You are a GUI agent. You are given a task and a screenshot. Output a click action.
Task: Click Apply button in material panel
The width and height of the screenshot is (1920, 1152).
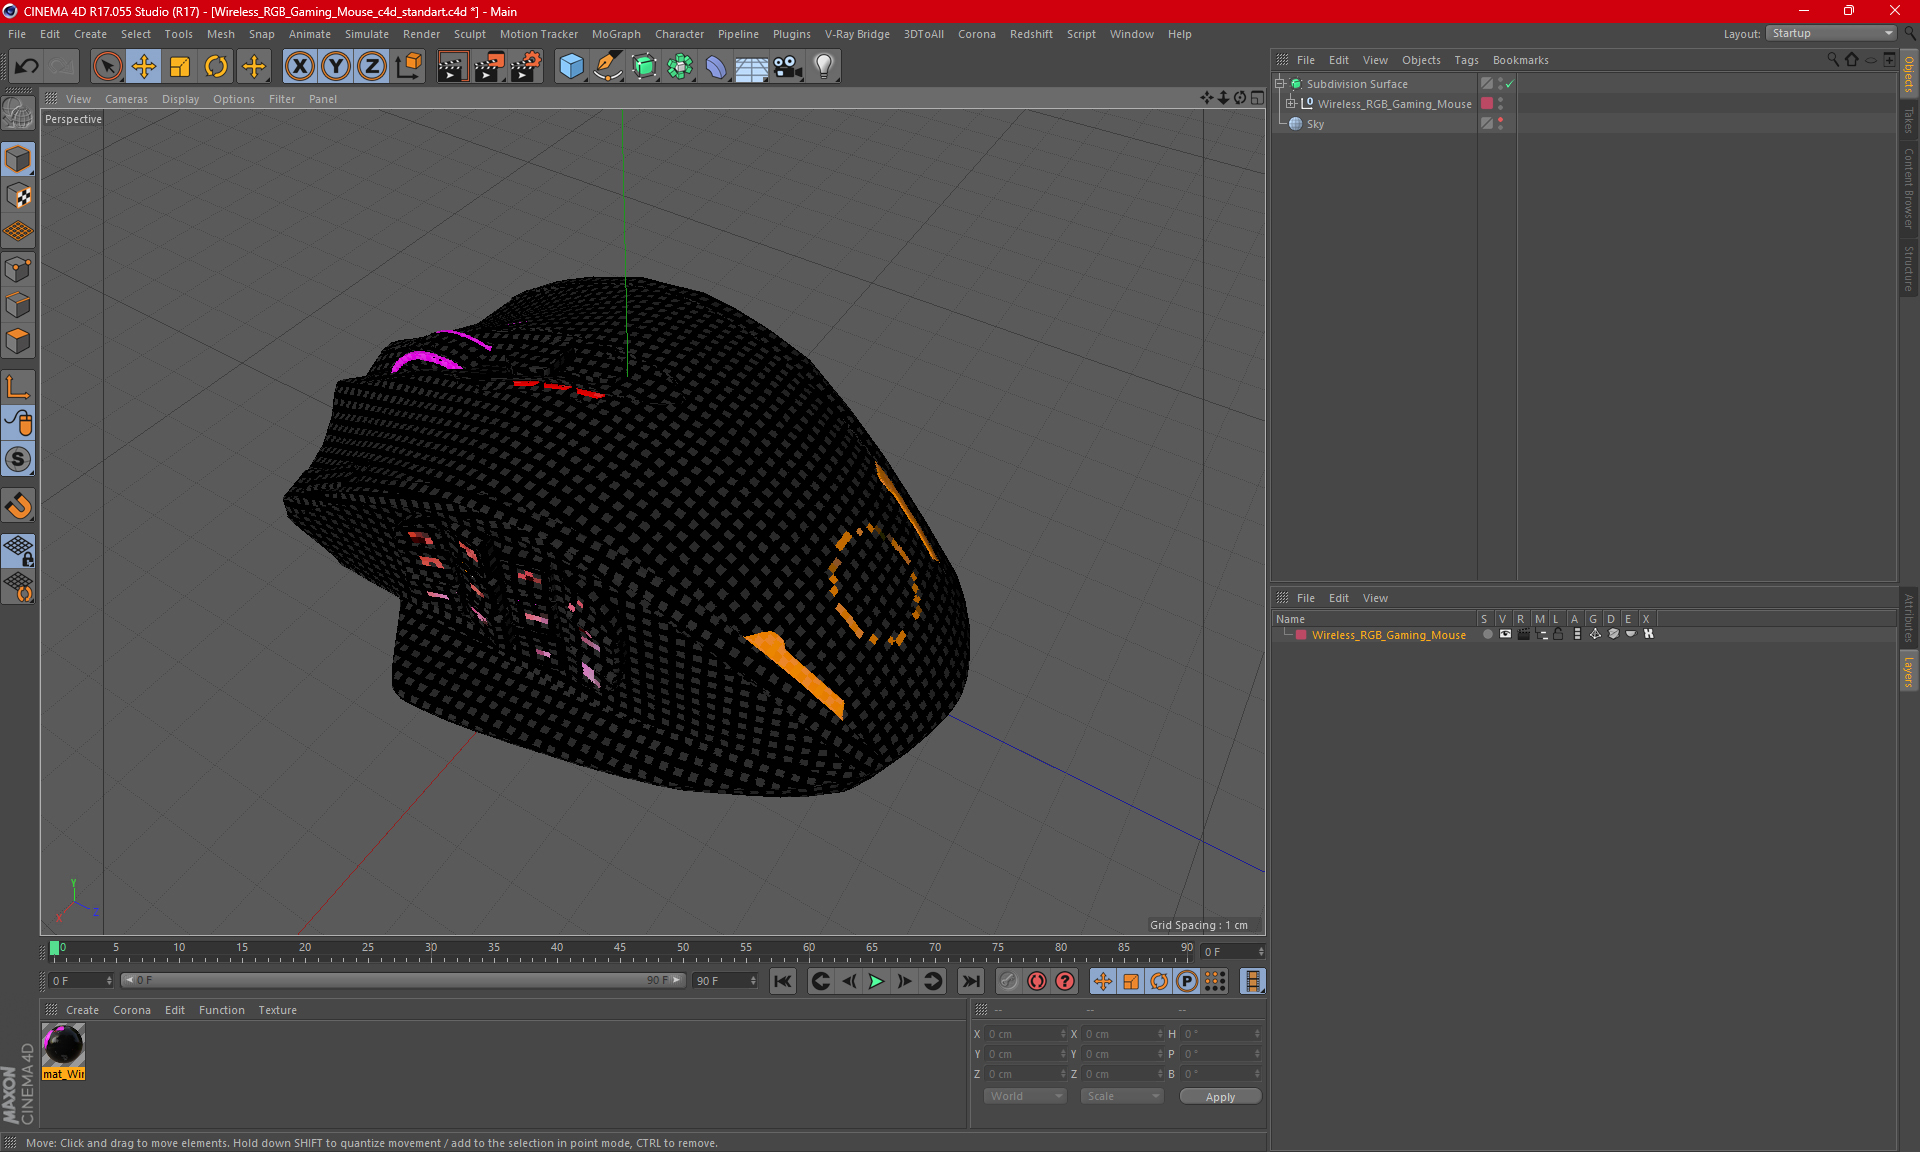[x=1218, y=1096]
